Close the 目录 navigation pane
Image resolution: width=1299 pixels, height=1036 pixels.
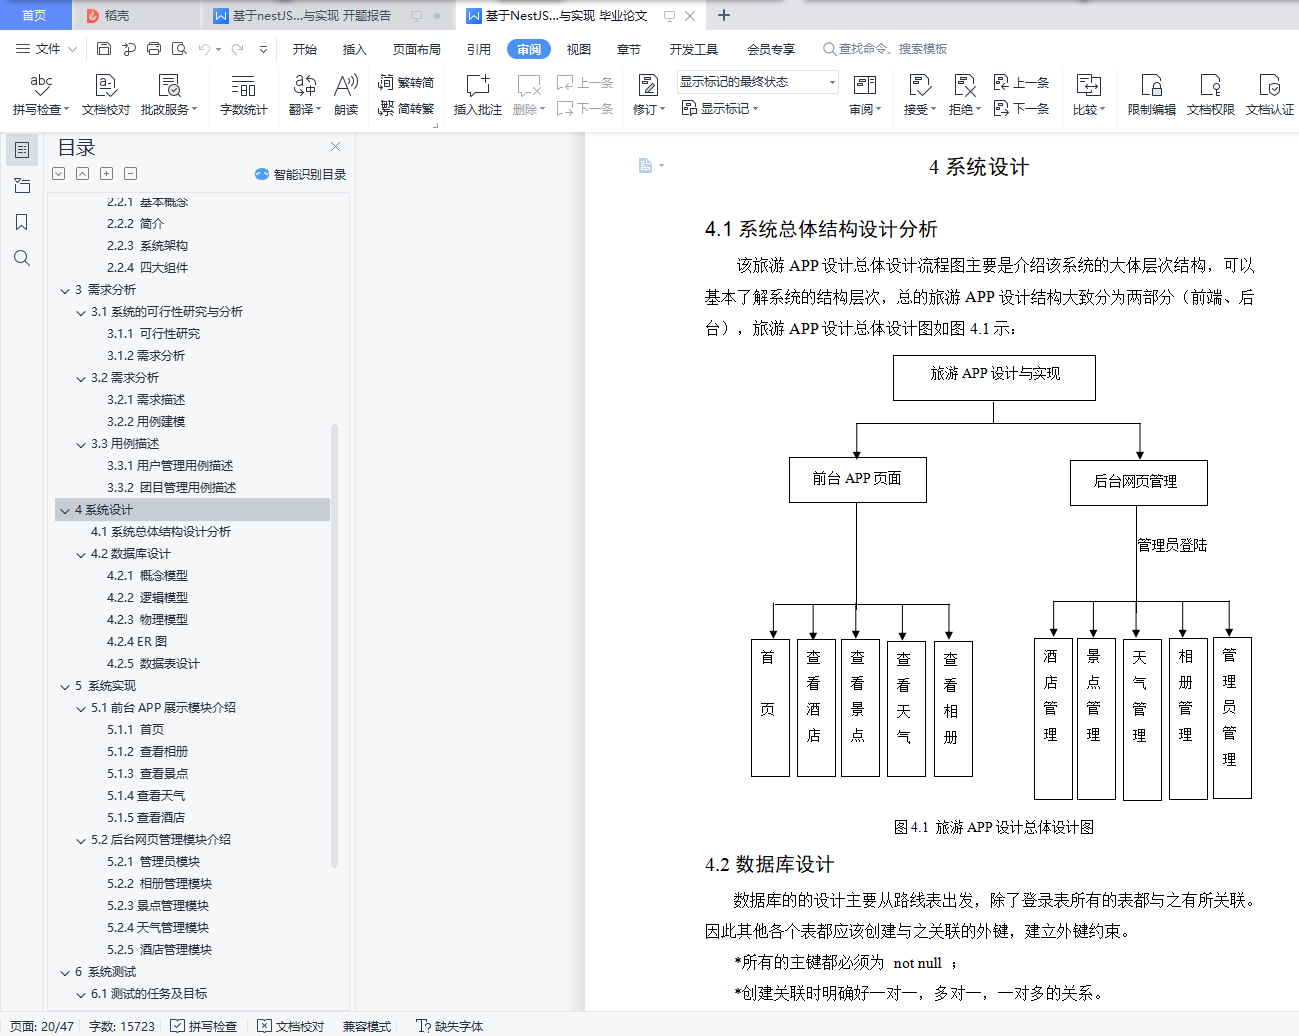[x=335, y=146]
